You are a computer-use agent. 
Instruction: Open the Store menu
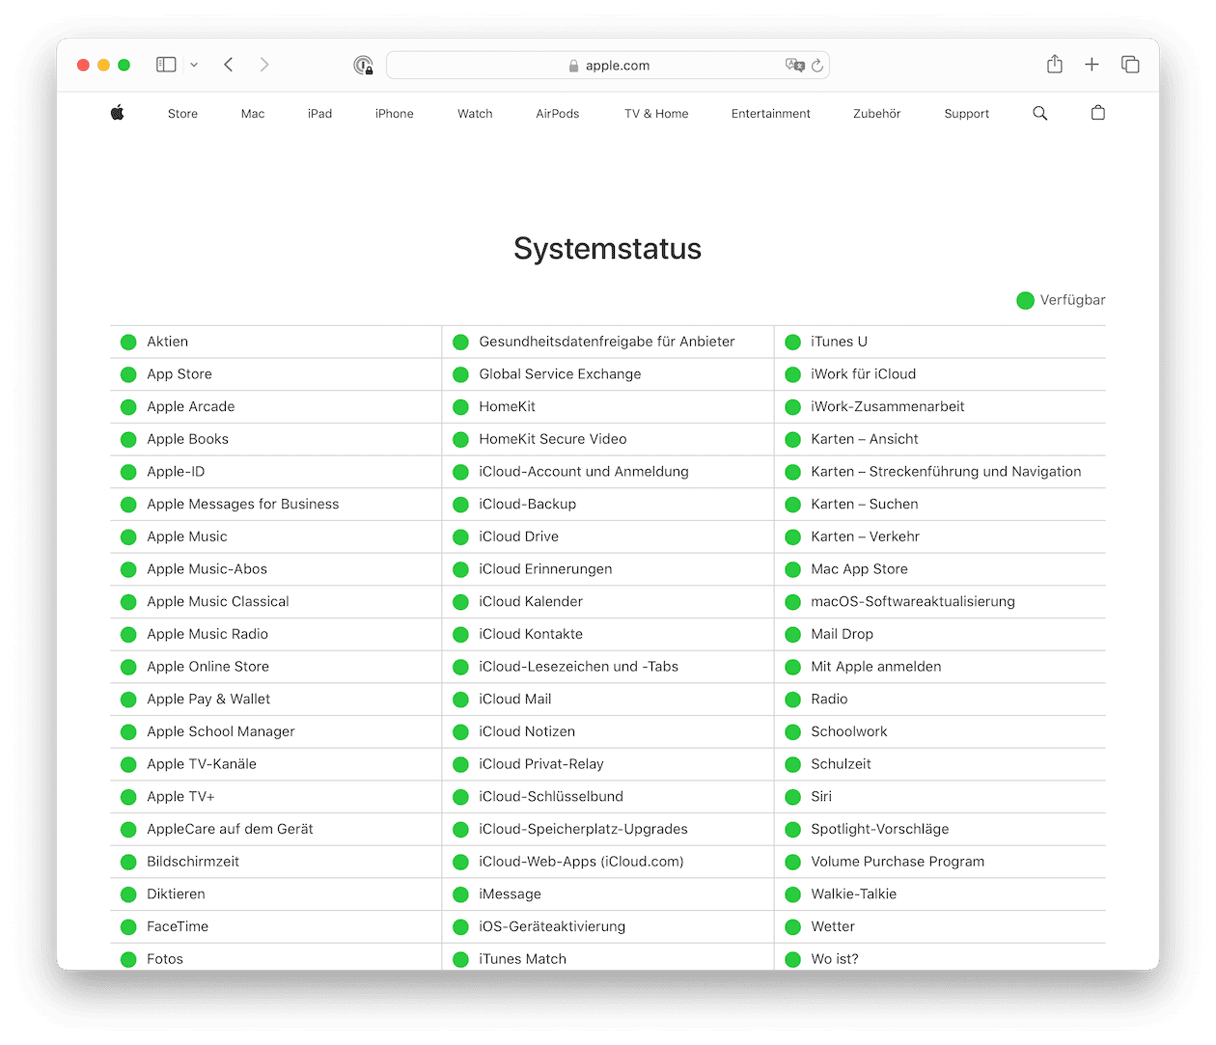183,114
